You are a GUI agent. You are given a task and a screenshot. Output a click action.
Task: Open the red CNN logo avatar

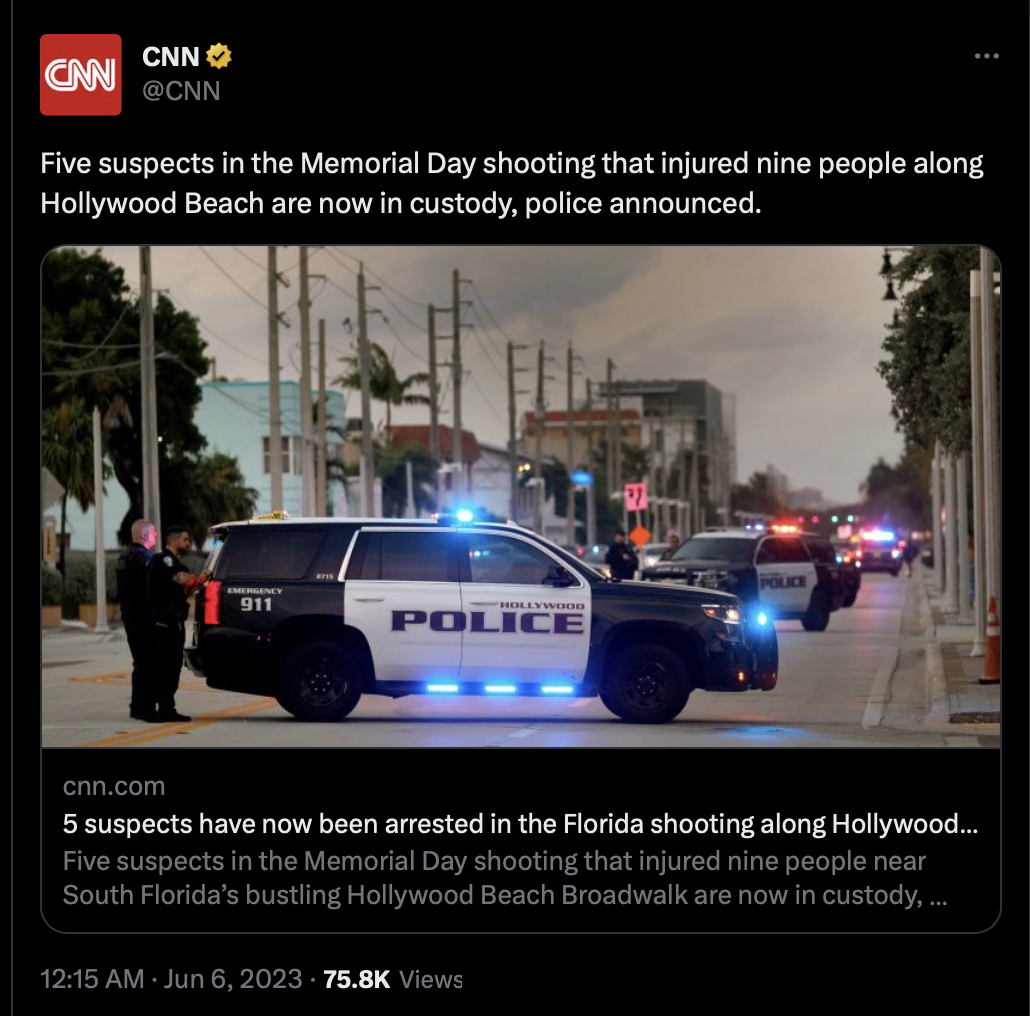pos(80,75)
